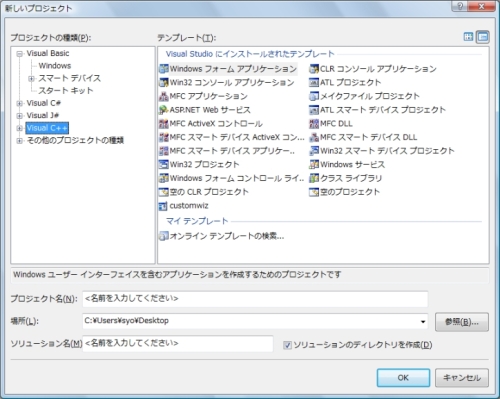Viewport: 500px width, 399px height.
Task: Open the dialog help question button
Action: [460, 6]
